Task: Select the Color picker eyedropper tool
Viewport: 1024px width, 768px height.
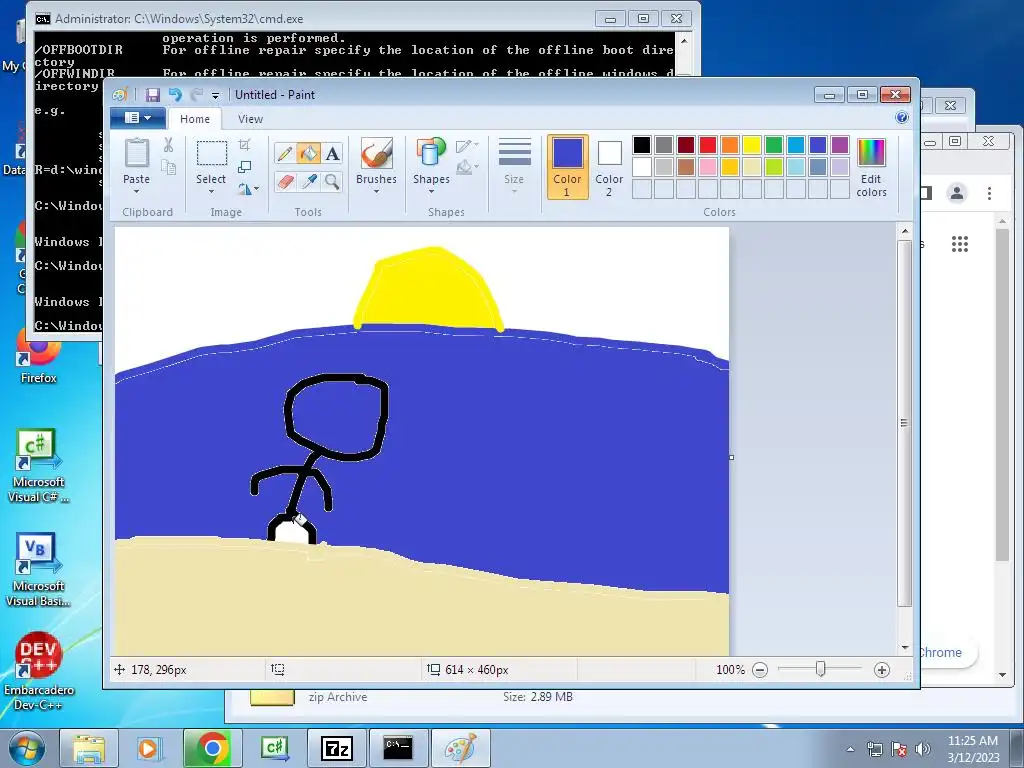Action: [x=308, y=181]
